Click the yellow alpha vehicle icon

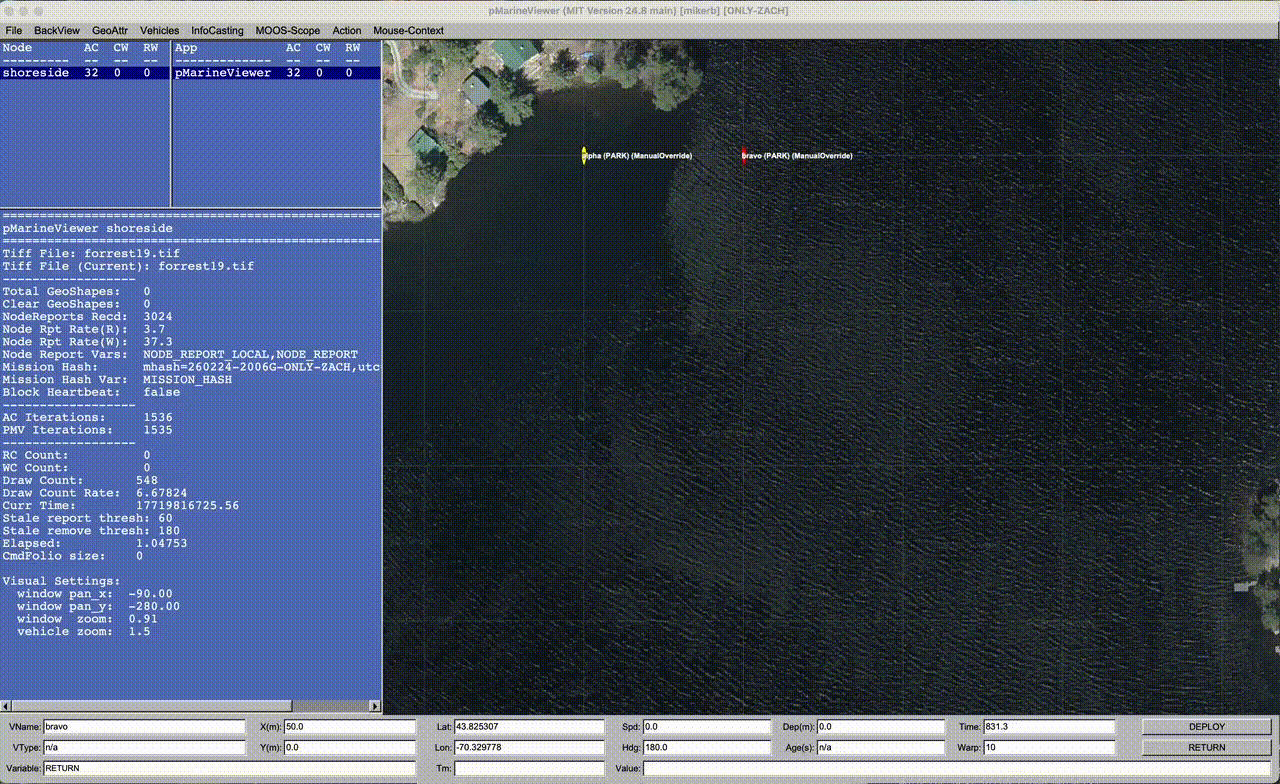click(584, 155)
